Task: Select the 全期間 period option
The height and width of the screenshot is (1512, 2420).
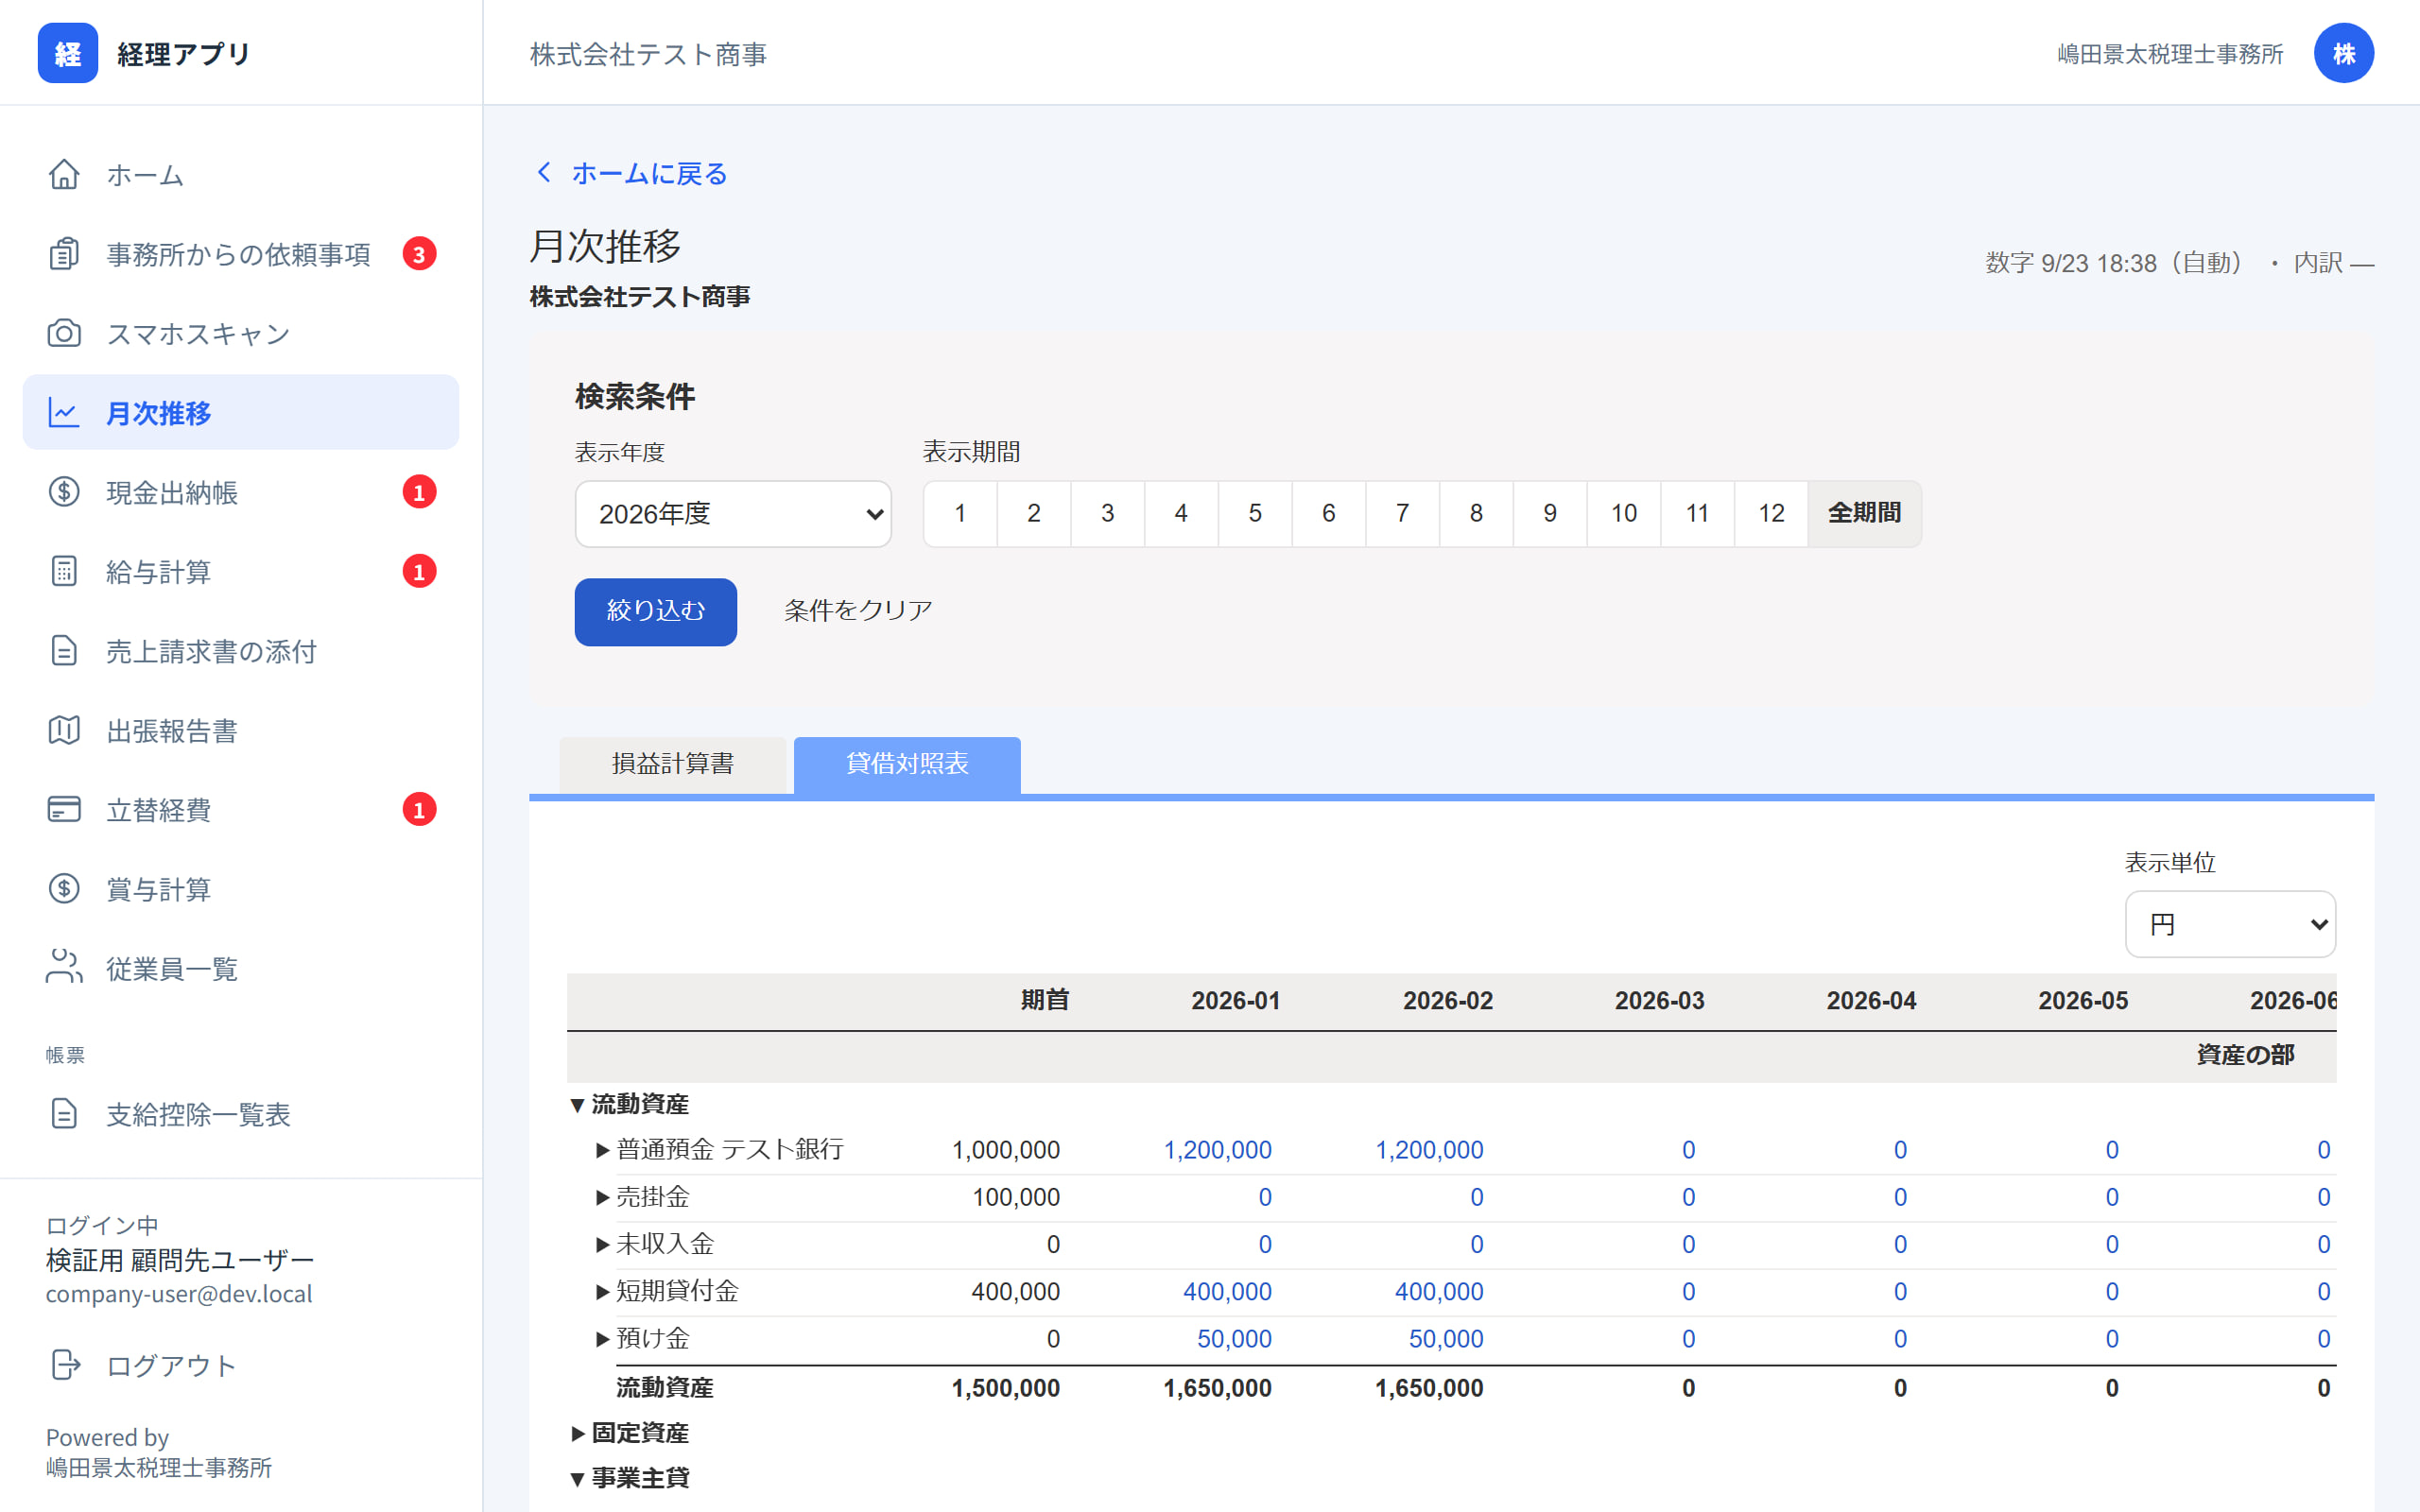Action: pos(1864,514)
